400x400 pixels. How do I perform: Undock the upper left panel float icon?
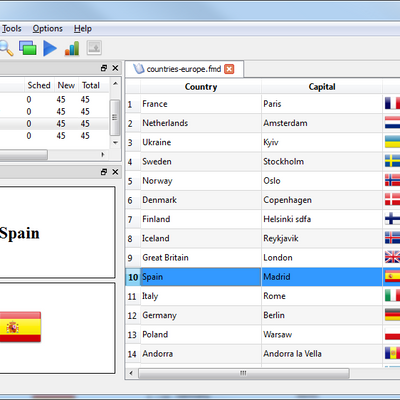[x=104, y=68]
